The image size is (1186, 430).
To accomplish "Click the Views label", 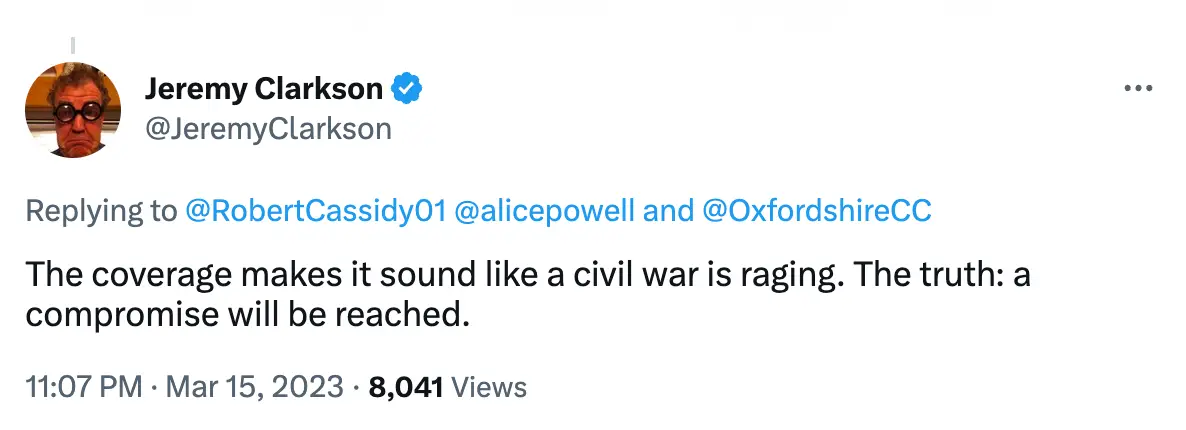I will pos(489,388).
